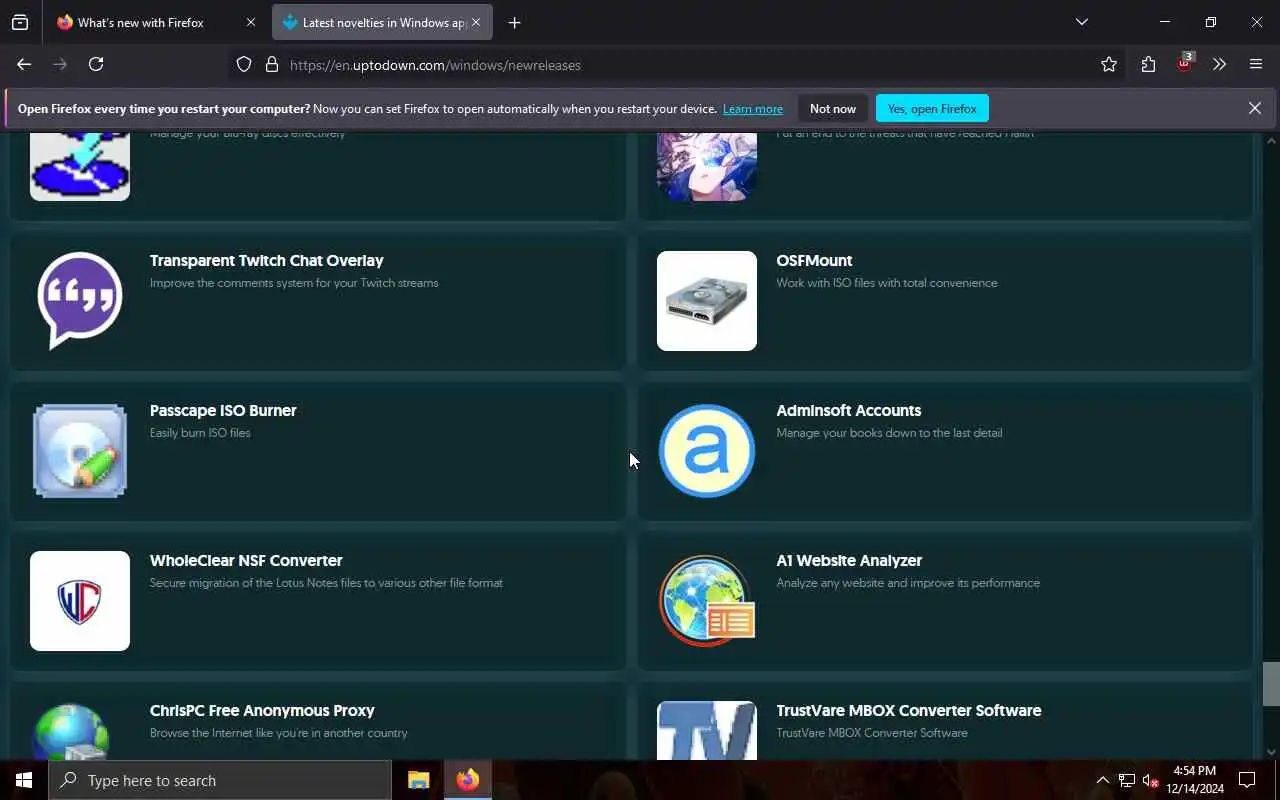Click the Firefox taskbar icon
Screen dimensions: 1280x800
point(467,780)
